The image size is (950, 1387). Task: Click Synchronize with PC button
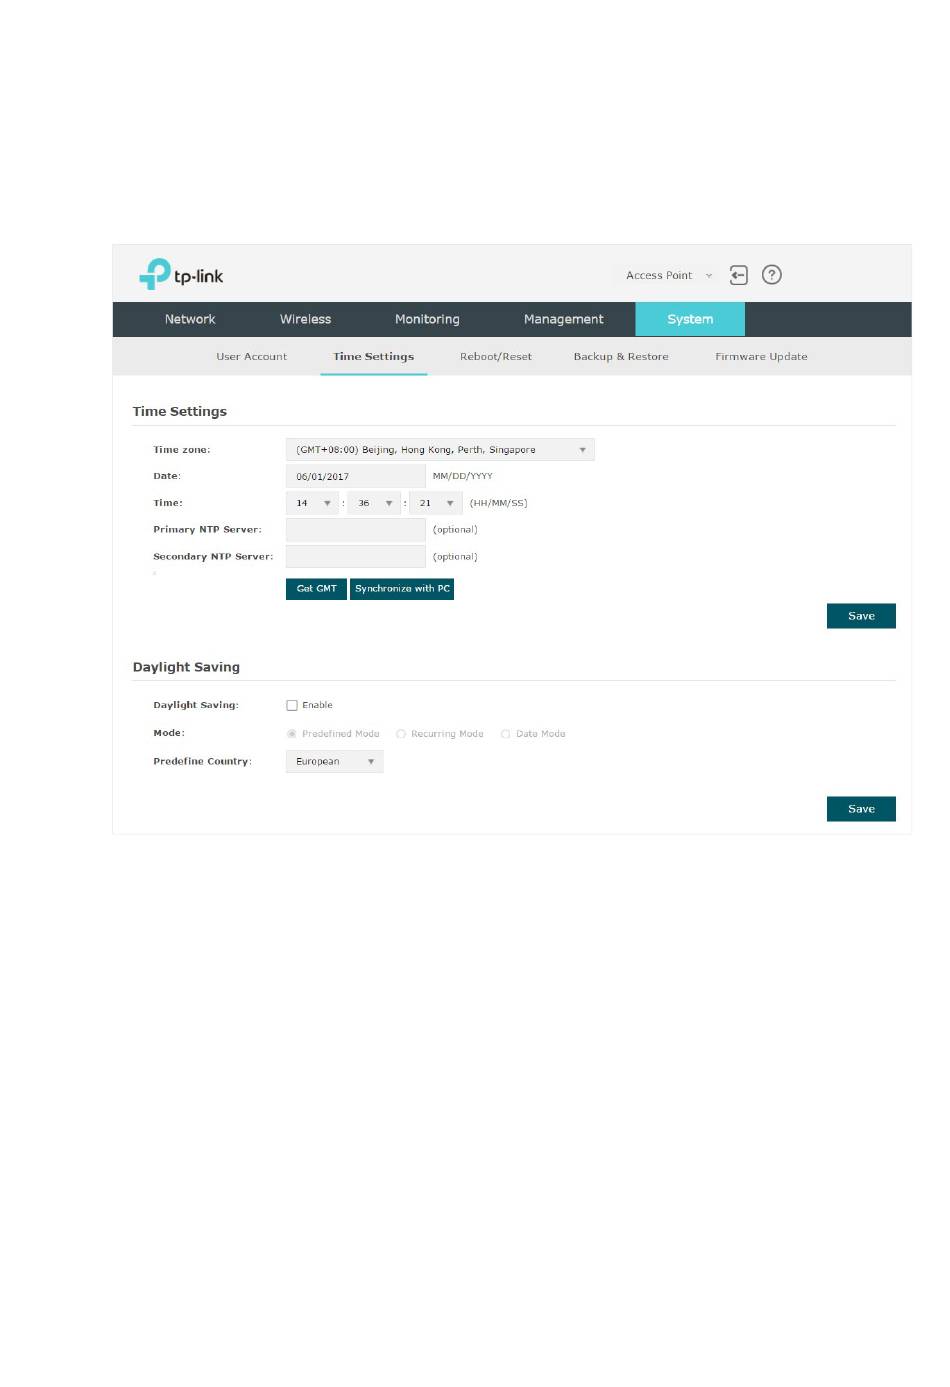tap(402, 589)
